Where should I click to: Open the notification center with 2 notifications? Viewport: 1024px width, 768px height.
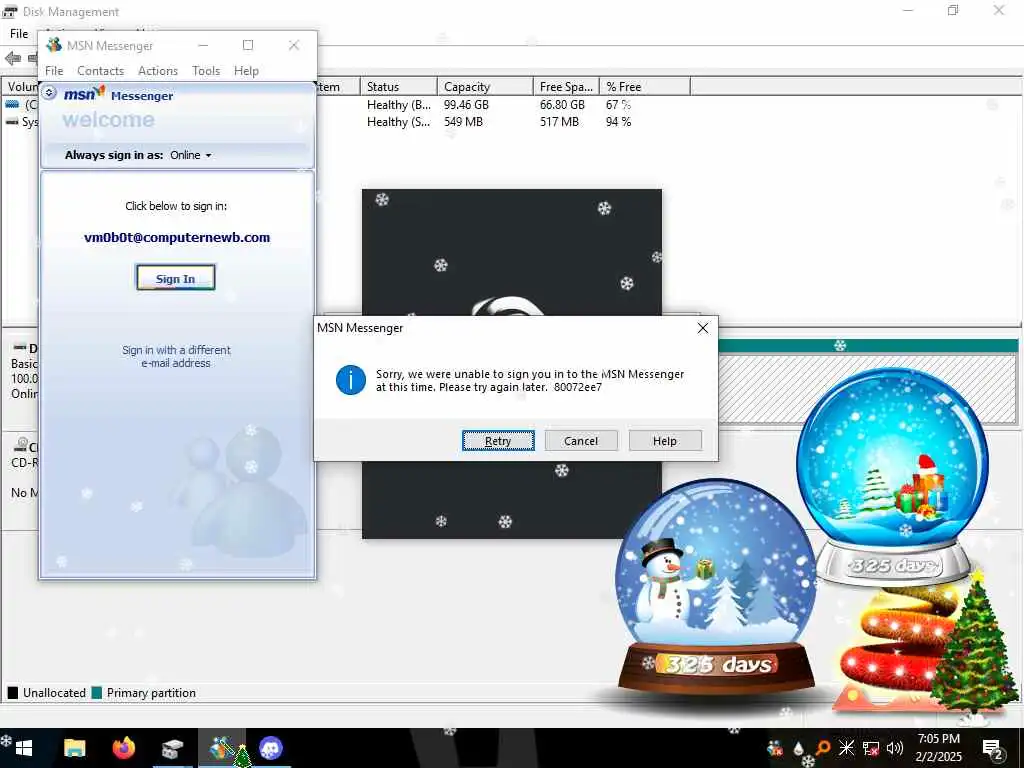tap(993, 749)
